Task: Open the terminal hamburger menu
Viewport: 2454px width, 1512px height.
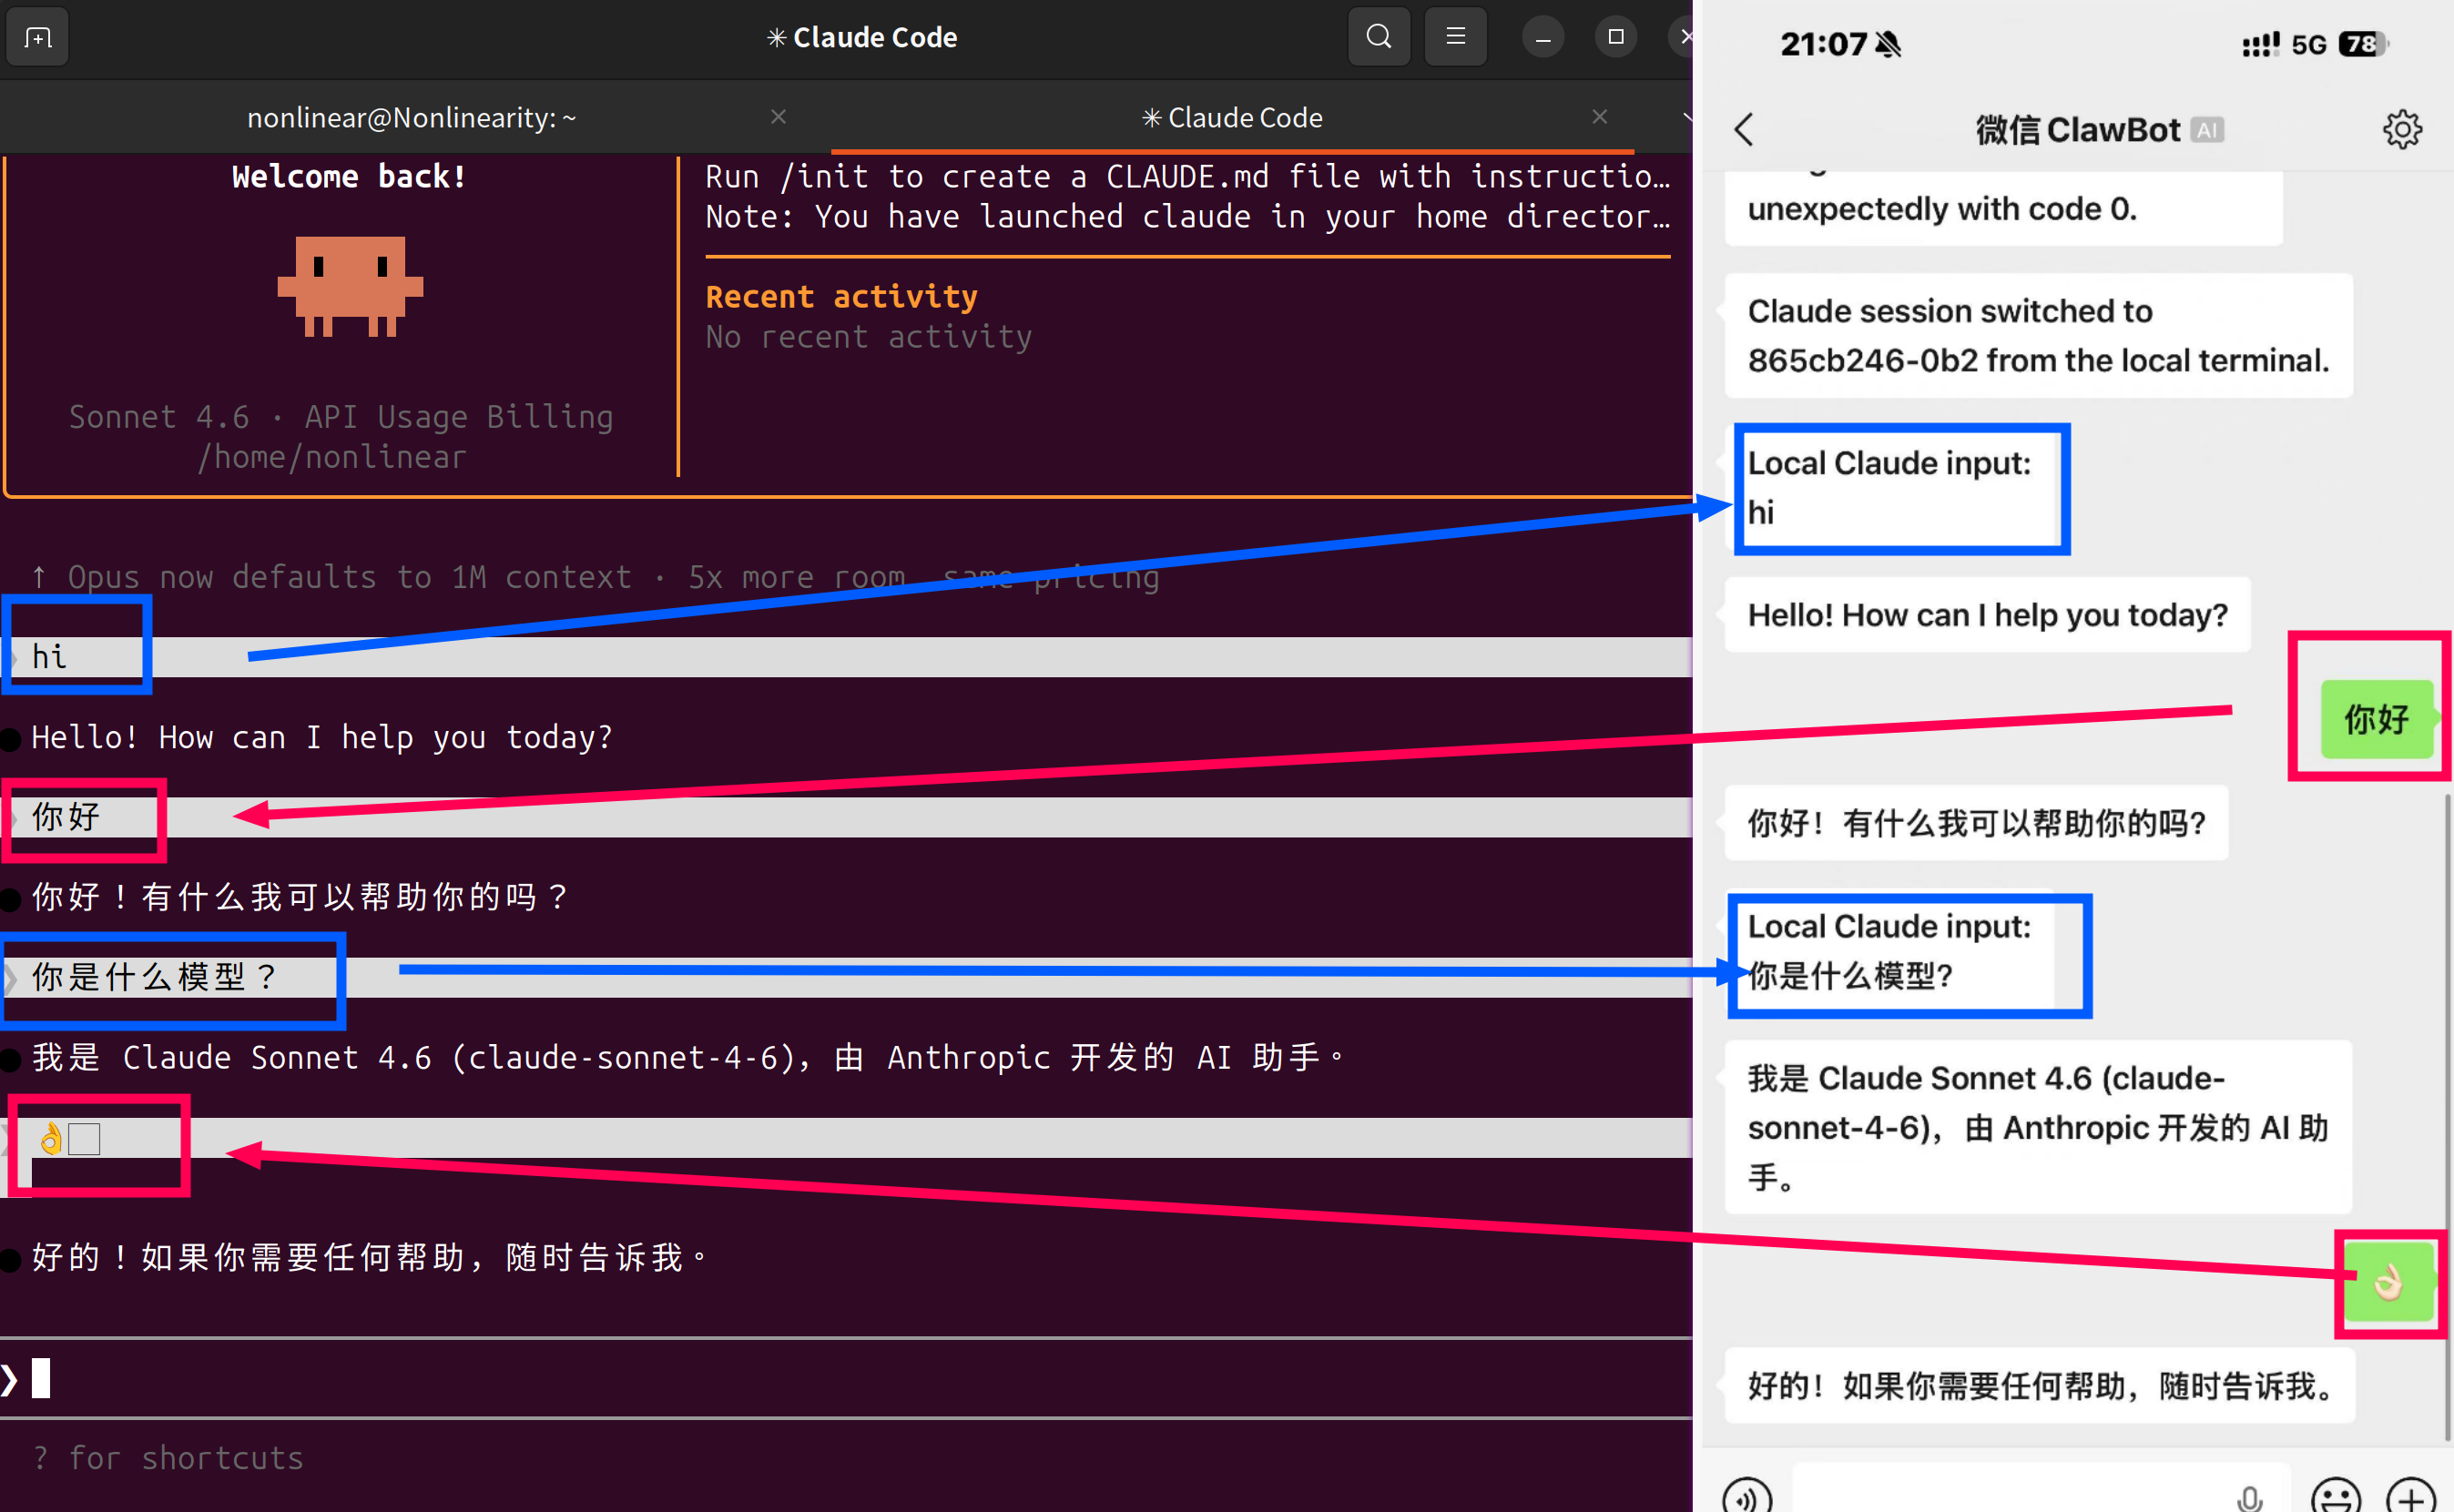Action: pyautogui.click(x=1455, y=37)
